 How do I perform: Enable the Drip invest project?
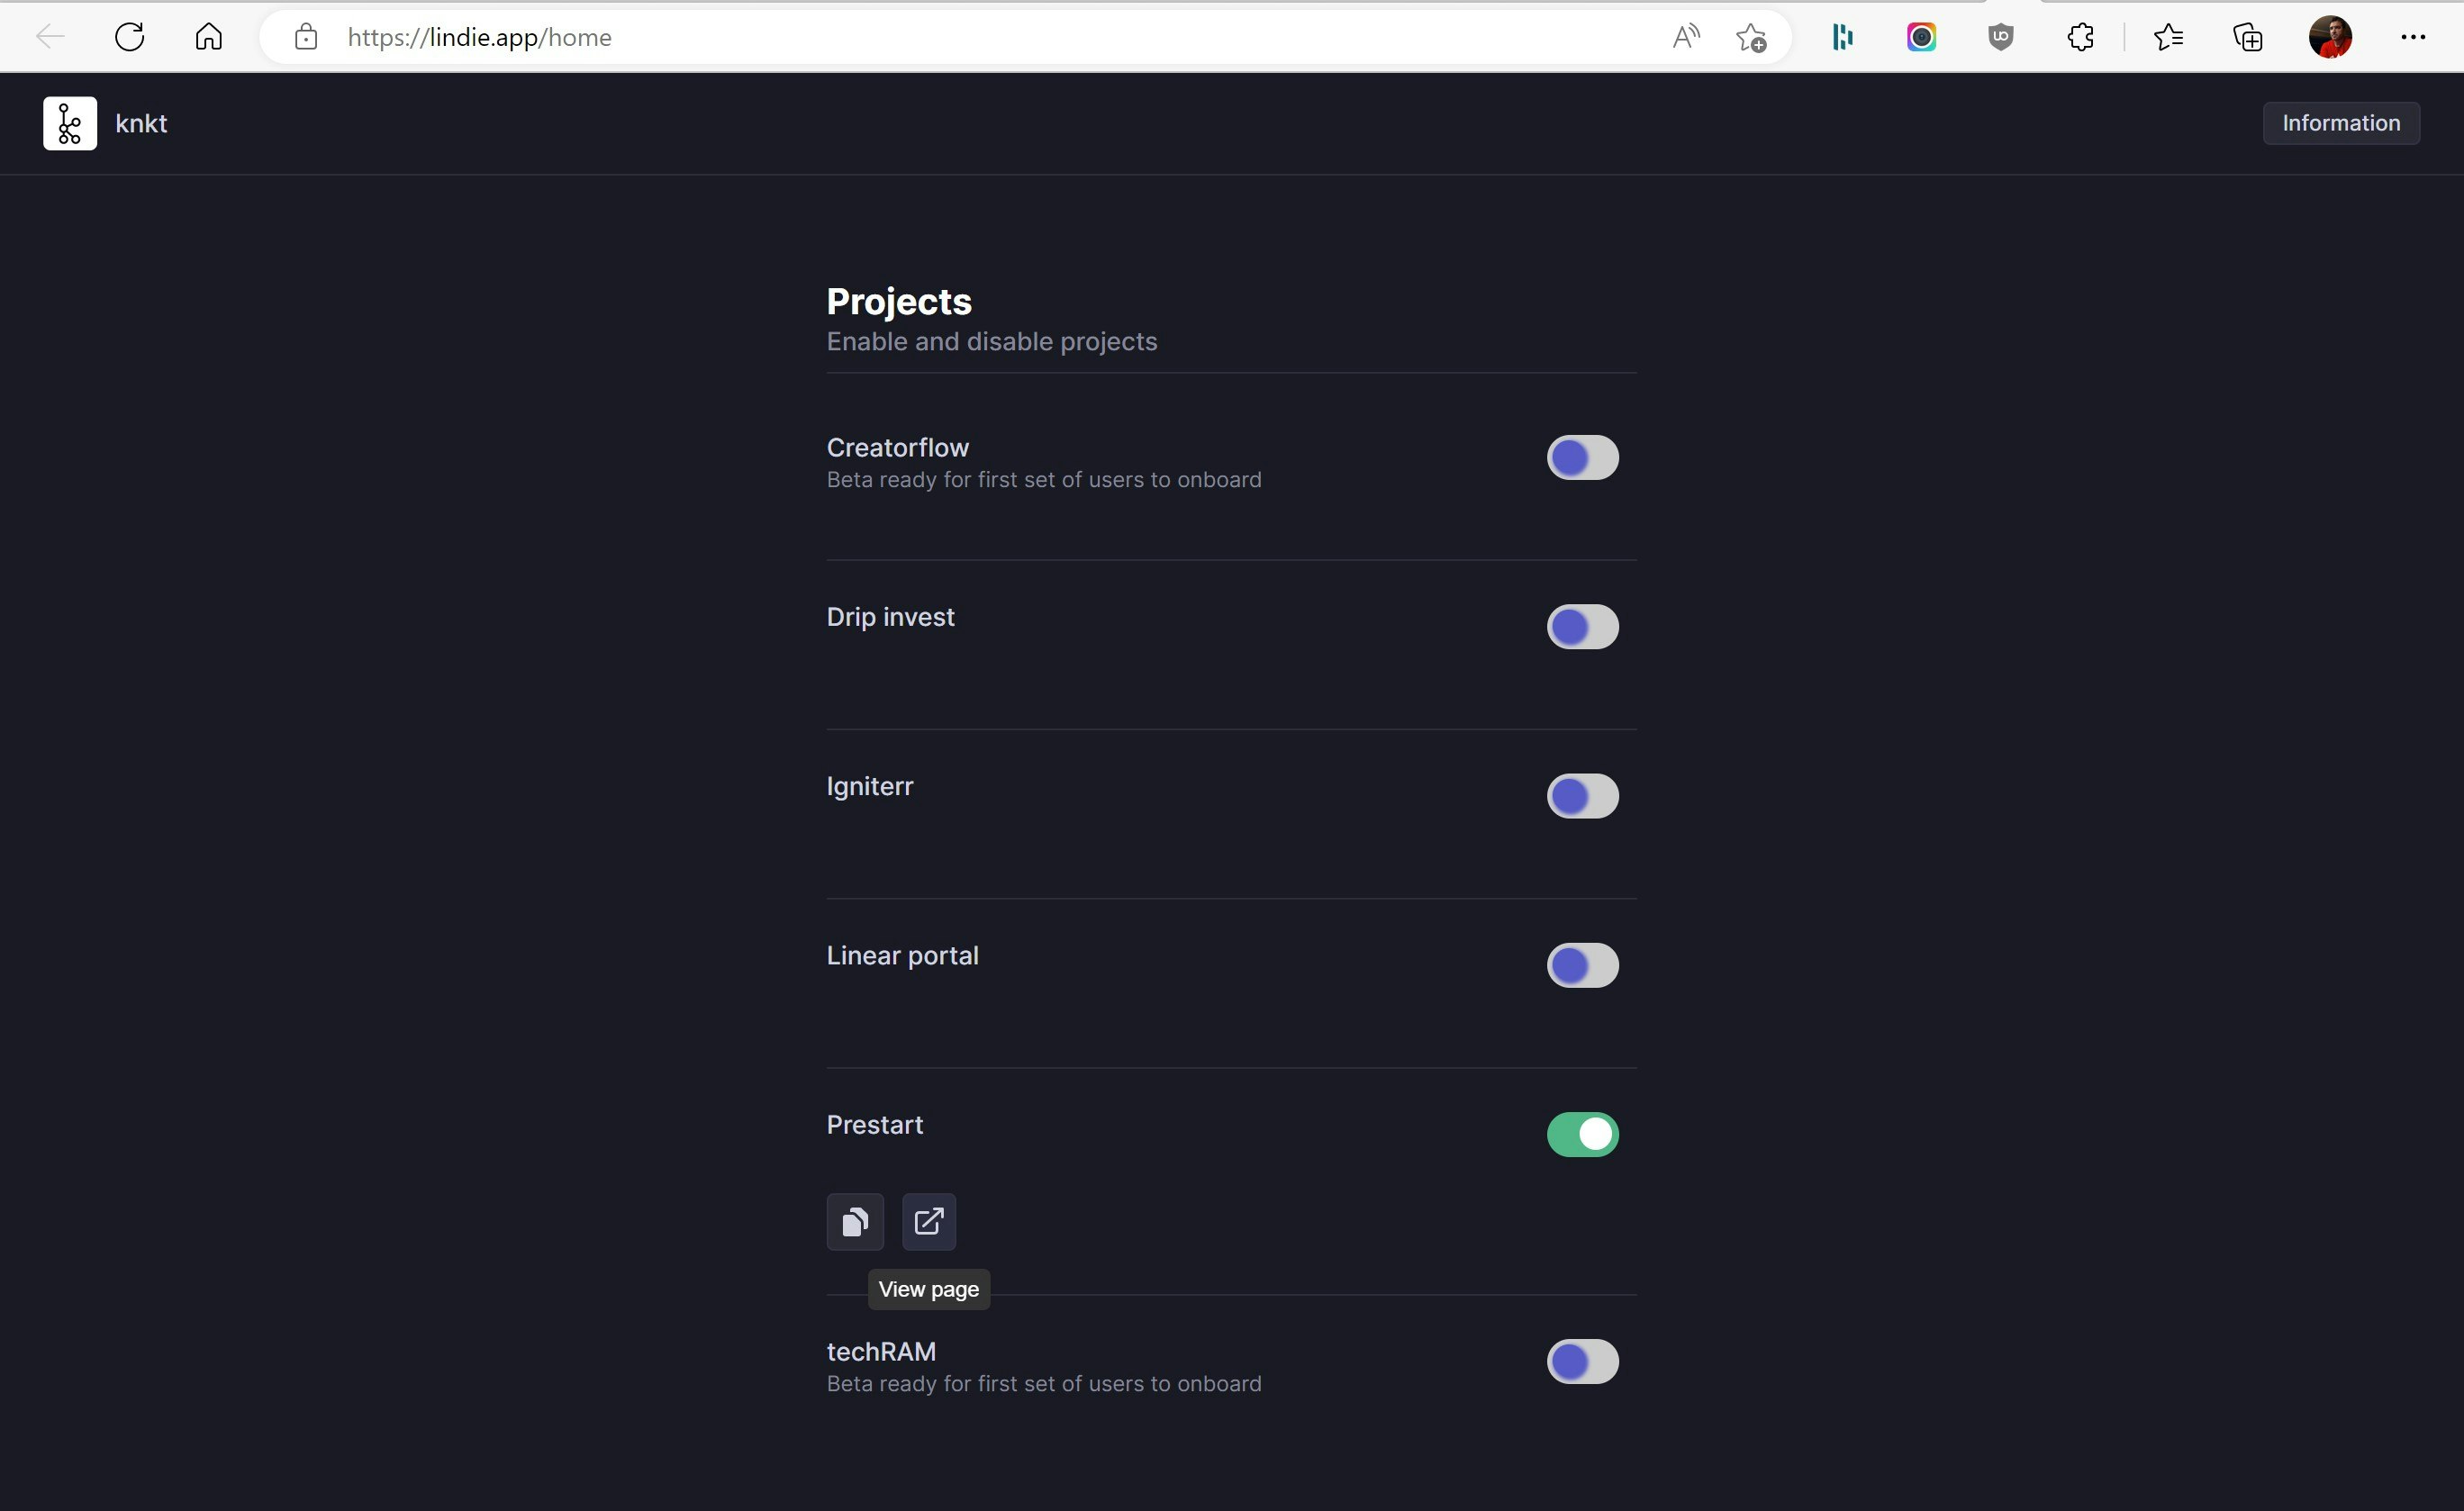[1583, 627]
